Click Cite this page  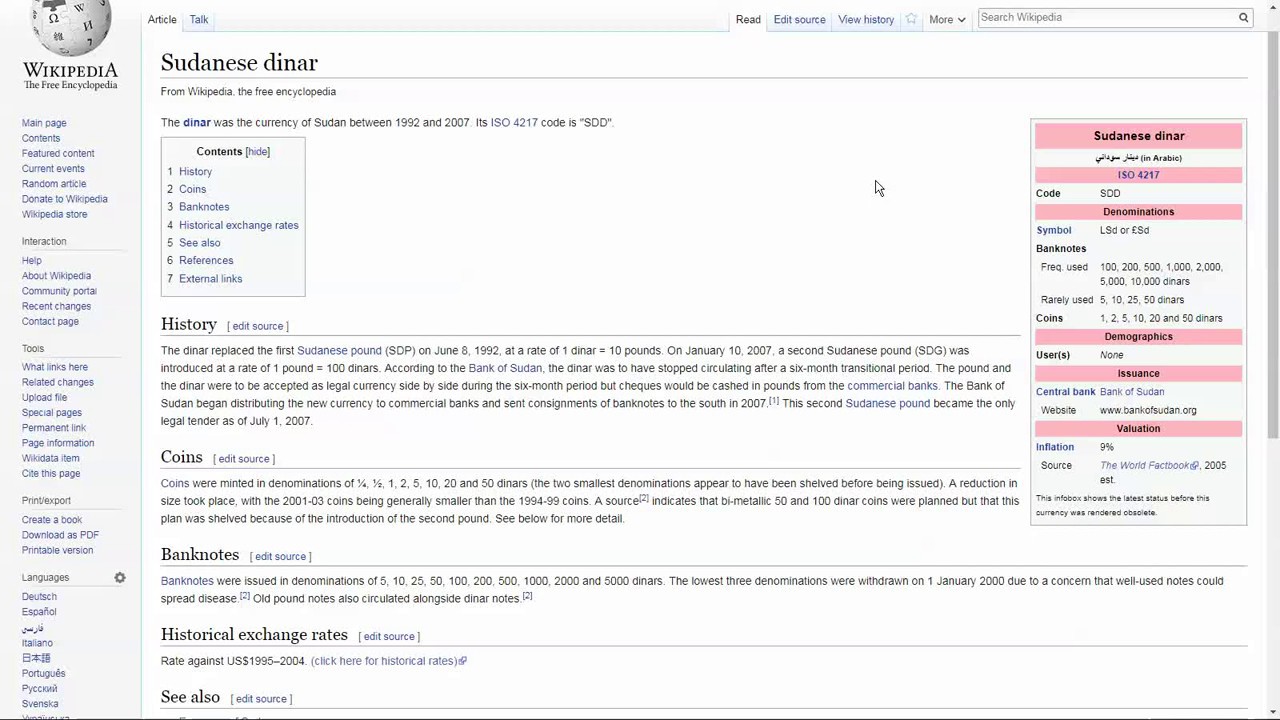(51, 473)
